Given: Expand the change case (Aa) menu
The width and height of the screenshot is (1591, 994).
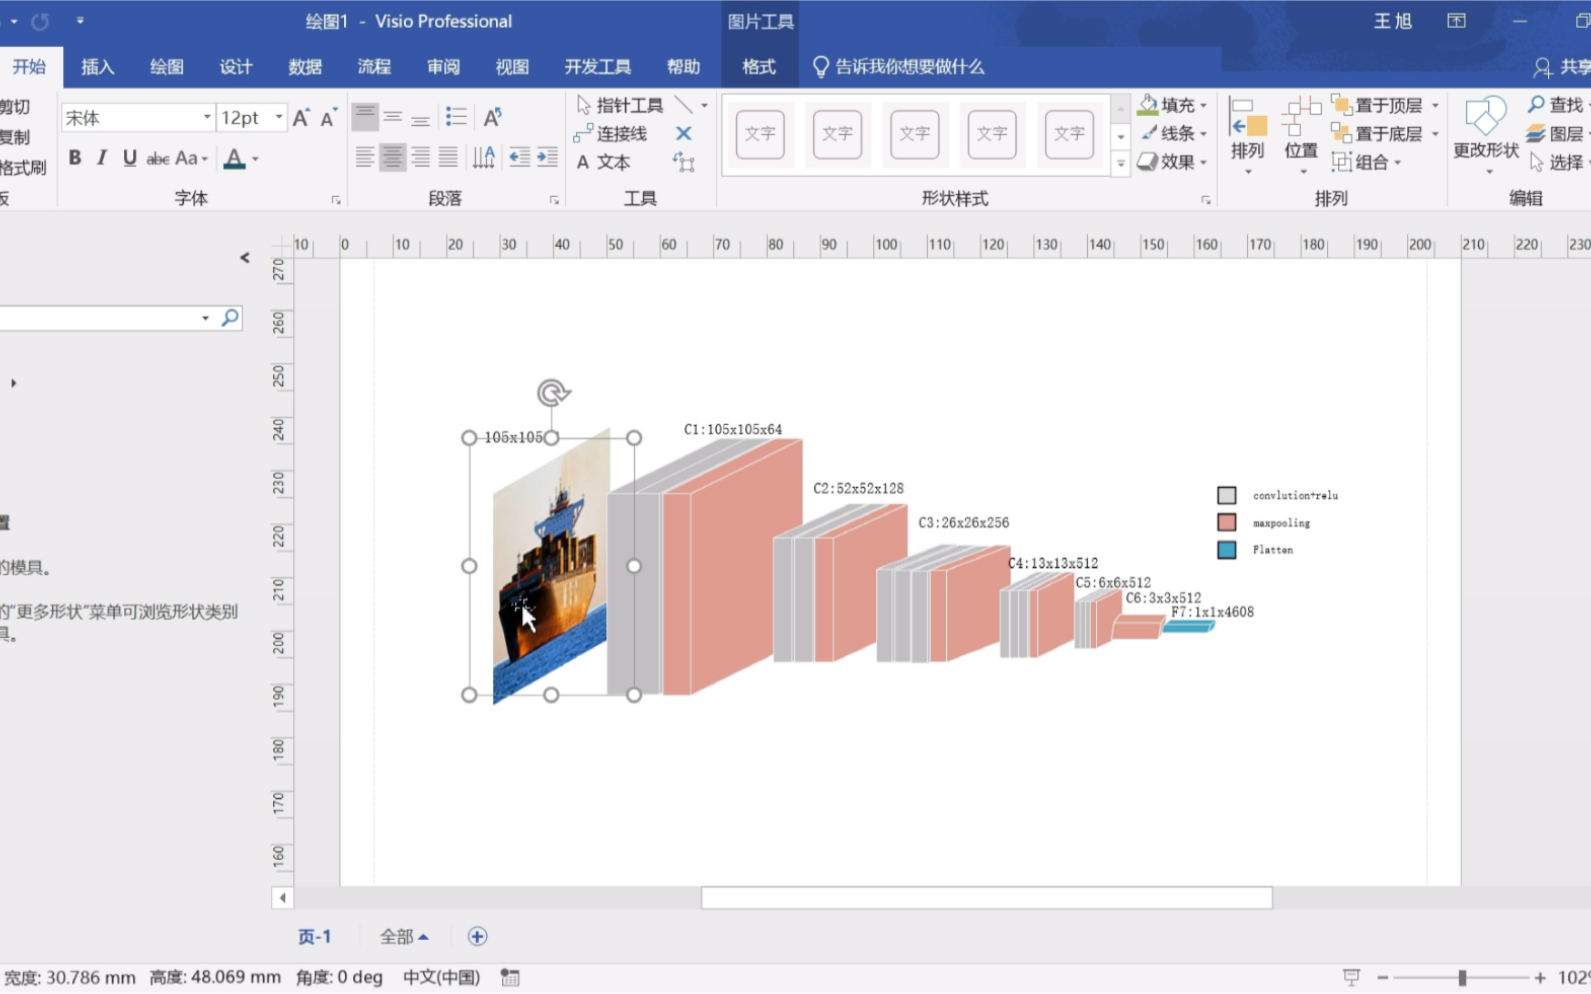Looking at the screenshot, I should coord(191,158).
